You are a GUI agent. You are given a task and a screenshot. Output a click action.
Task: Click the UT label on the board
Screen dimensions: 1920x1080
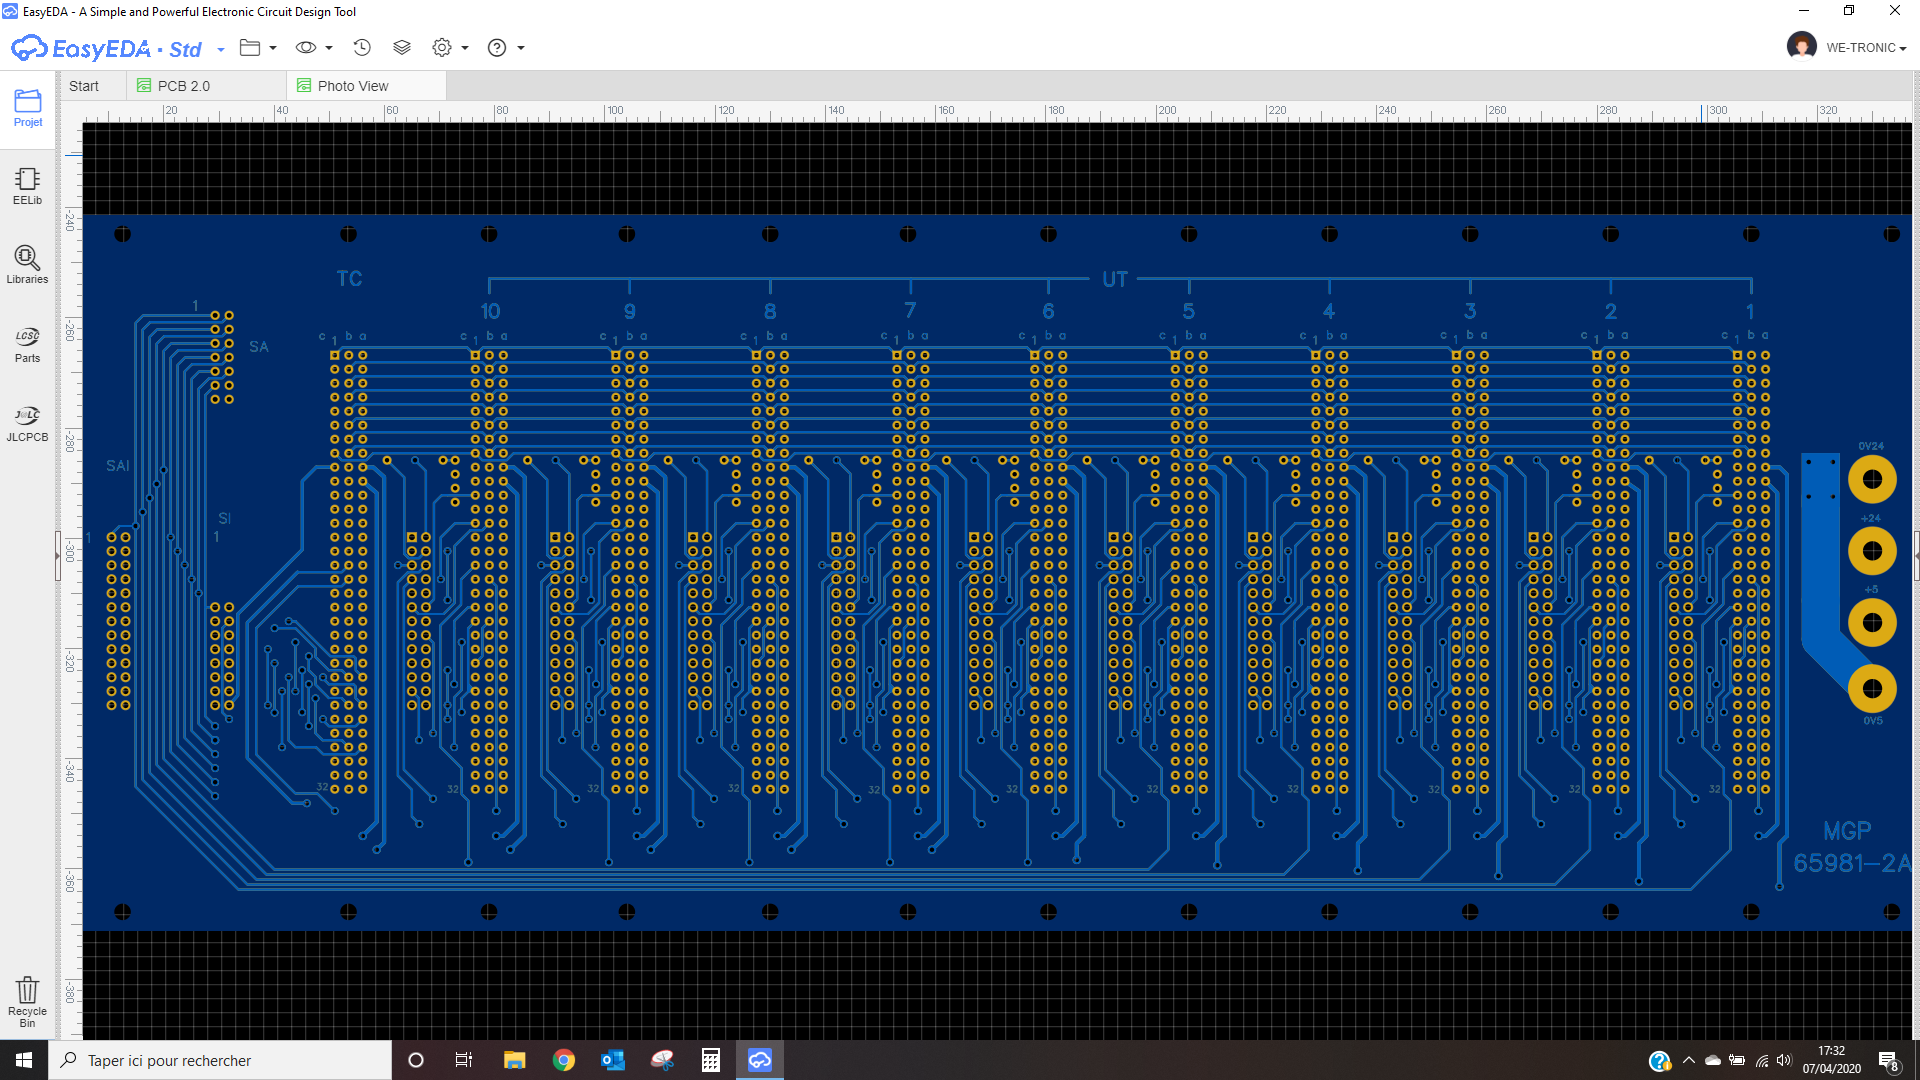(x=1115, y=280)
